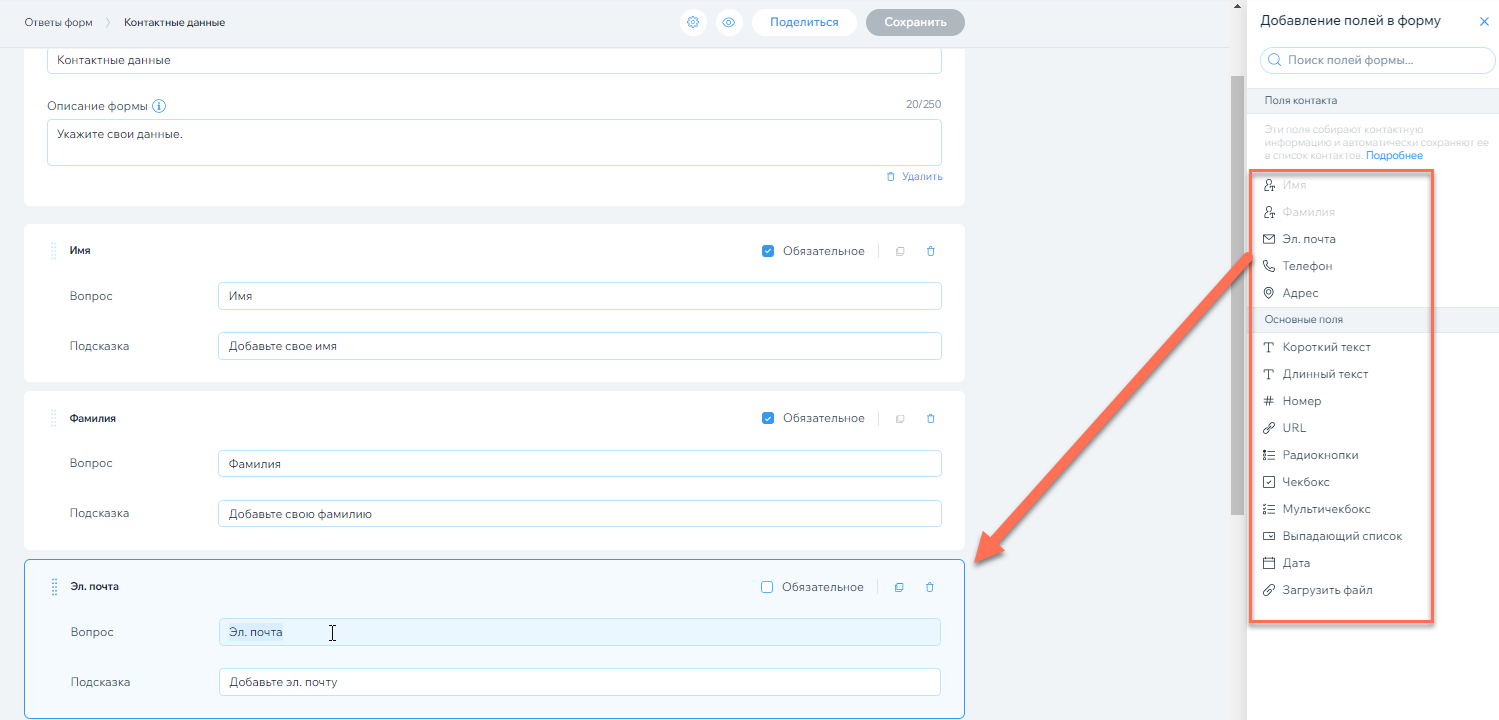Click the Поля контакта section header
This screenshot has width=1499, height=720.
[1373, 101]
